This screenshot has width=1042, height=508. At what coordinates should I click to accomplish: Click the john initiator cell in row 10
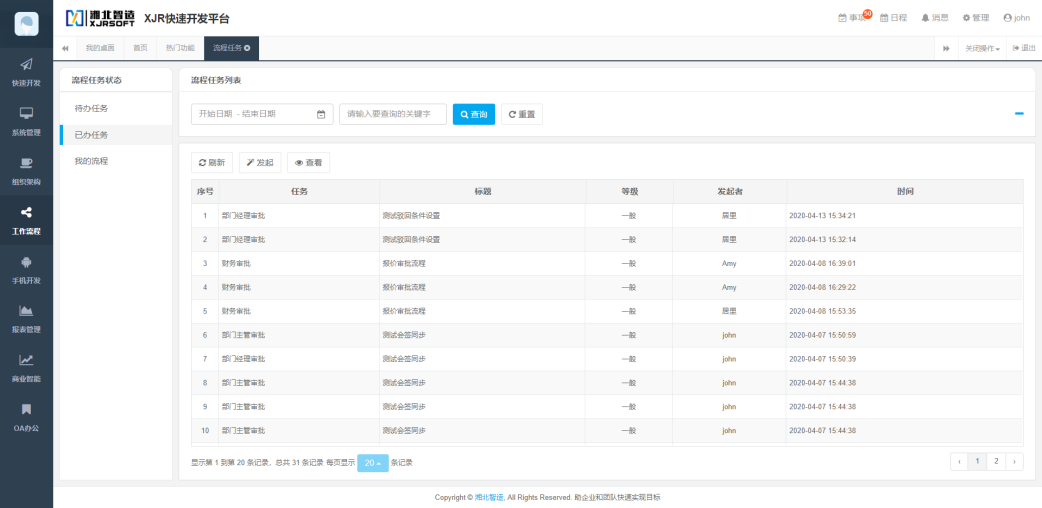coord(729,431)
